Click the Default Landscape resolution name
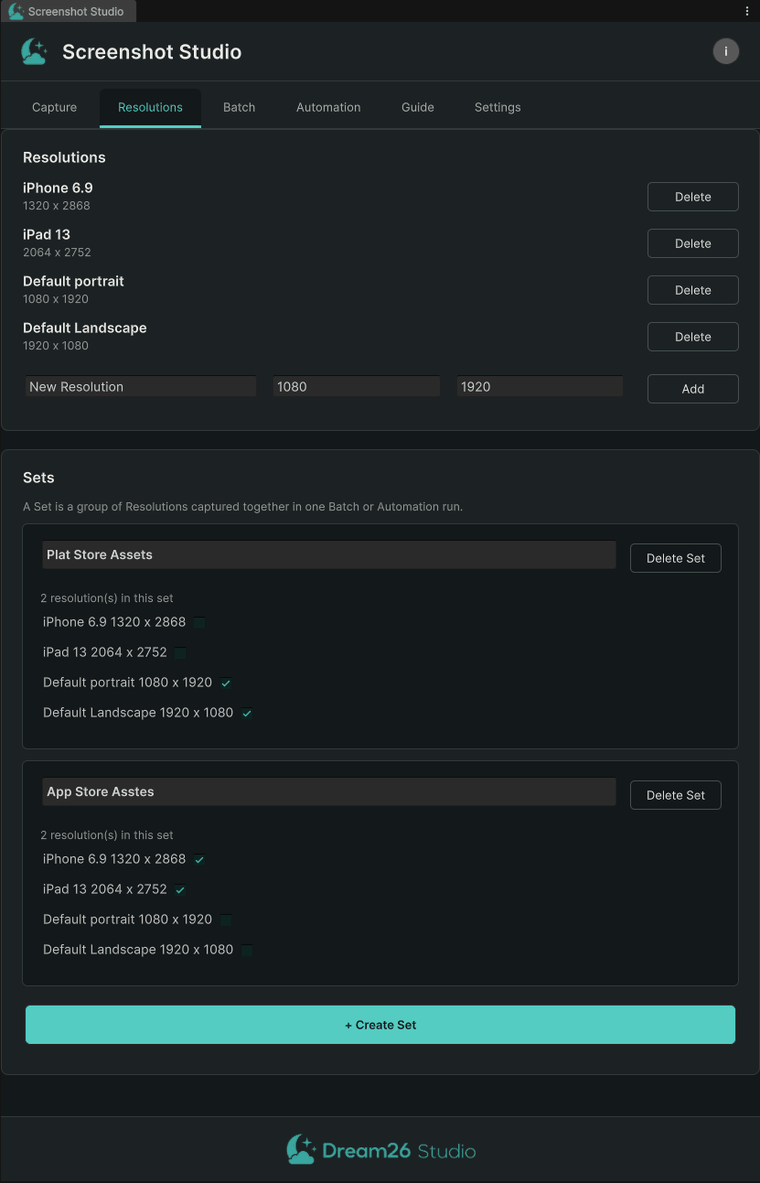Image resolution: width=760 pixels, height=1183 pixels. (85, 328)
